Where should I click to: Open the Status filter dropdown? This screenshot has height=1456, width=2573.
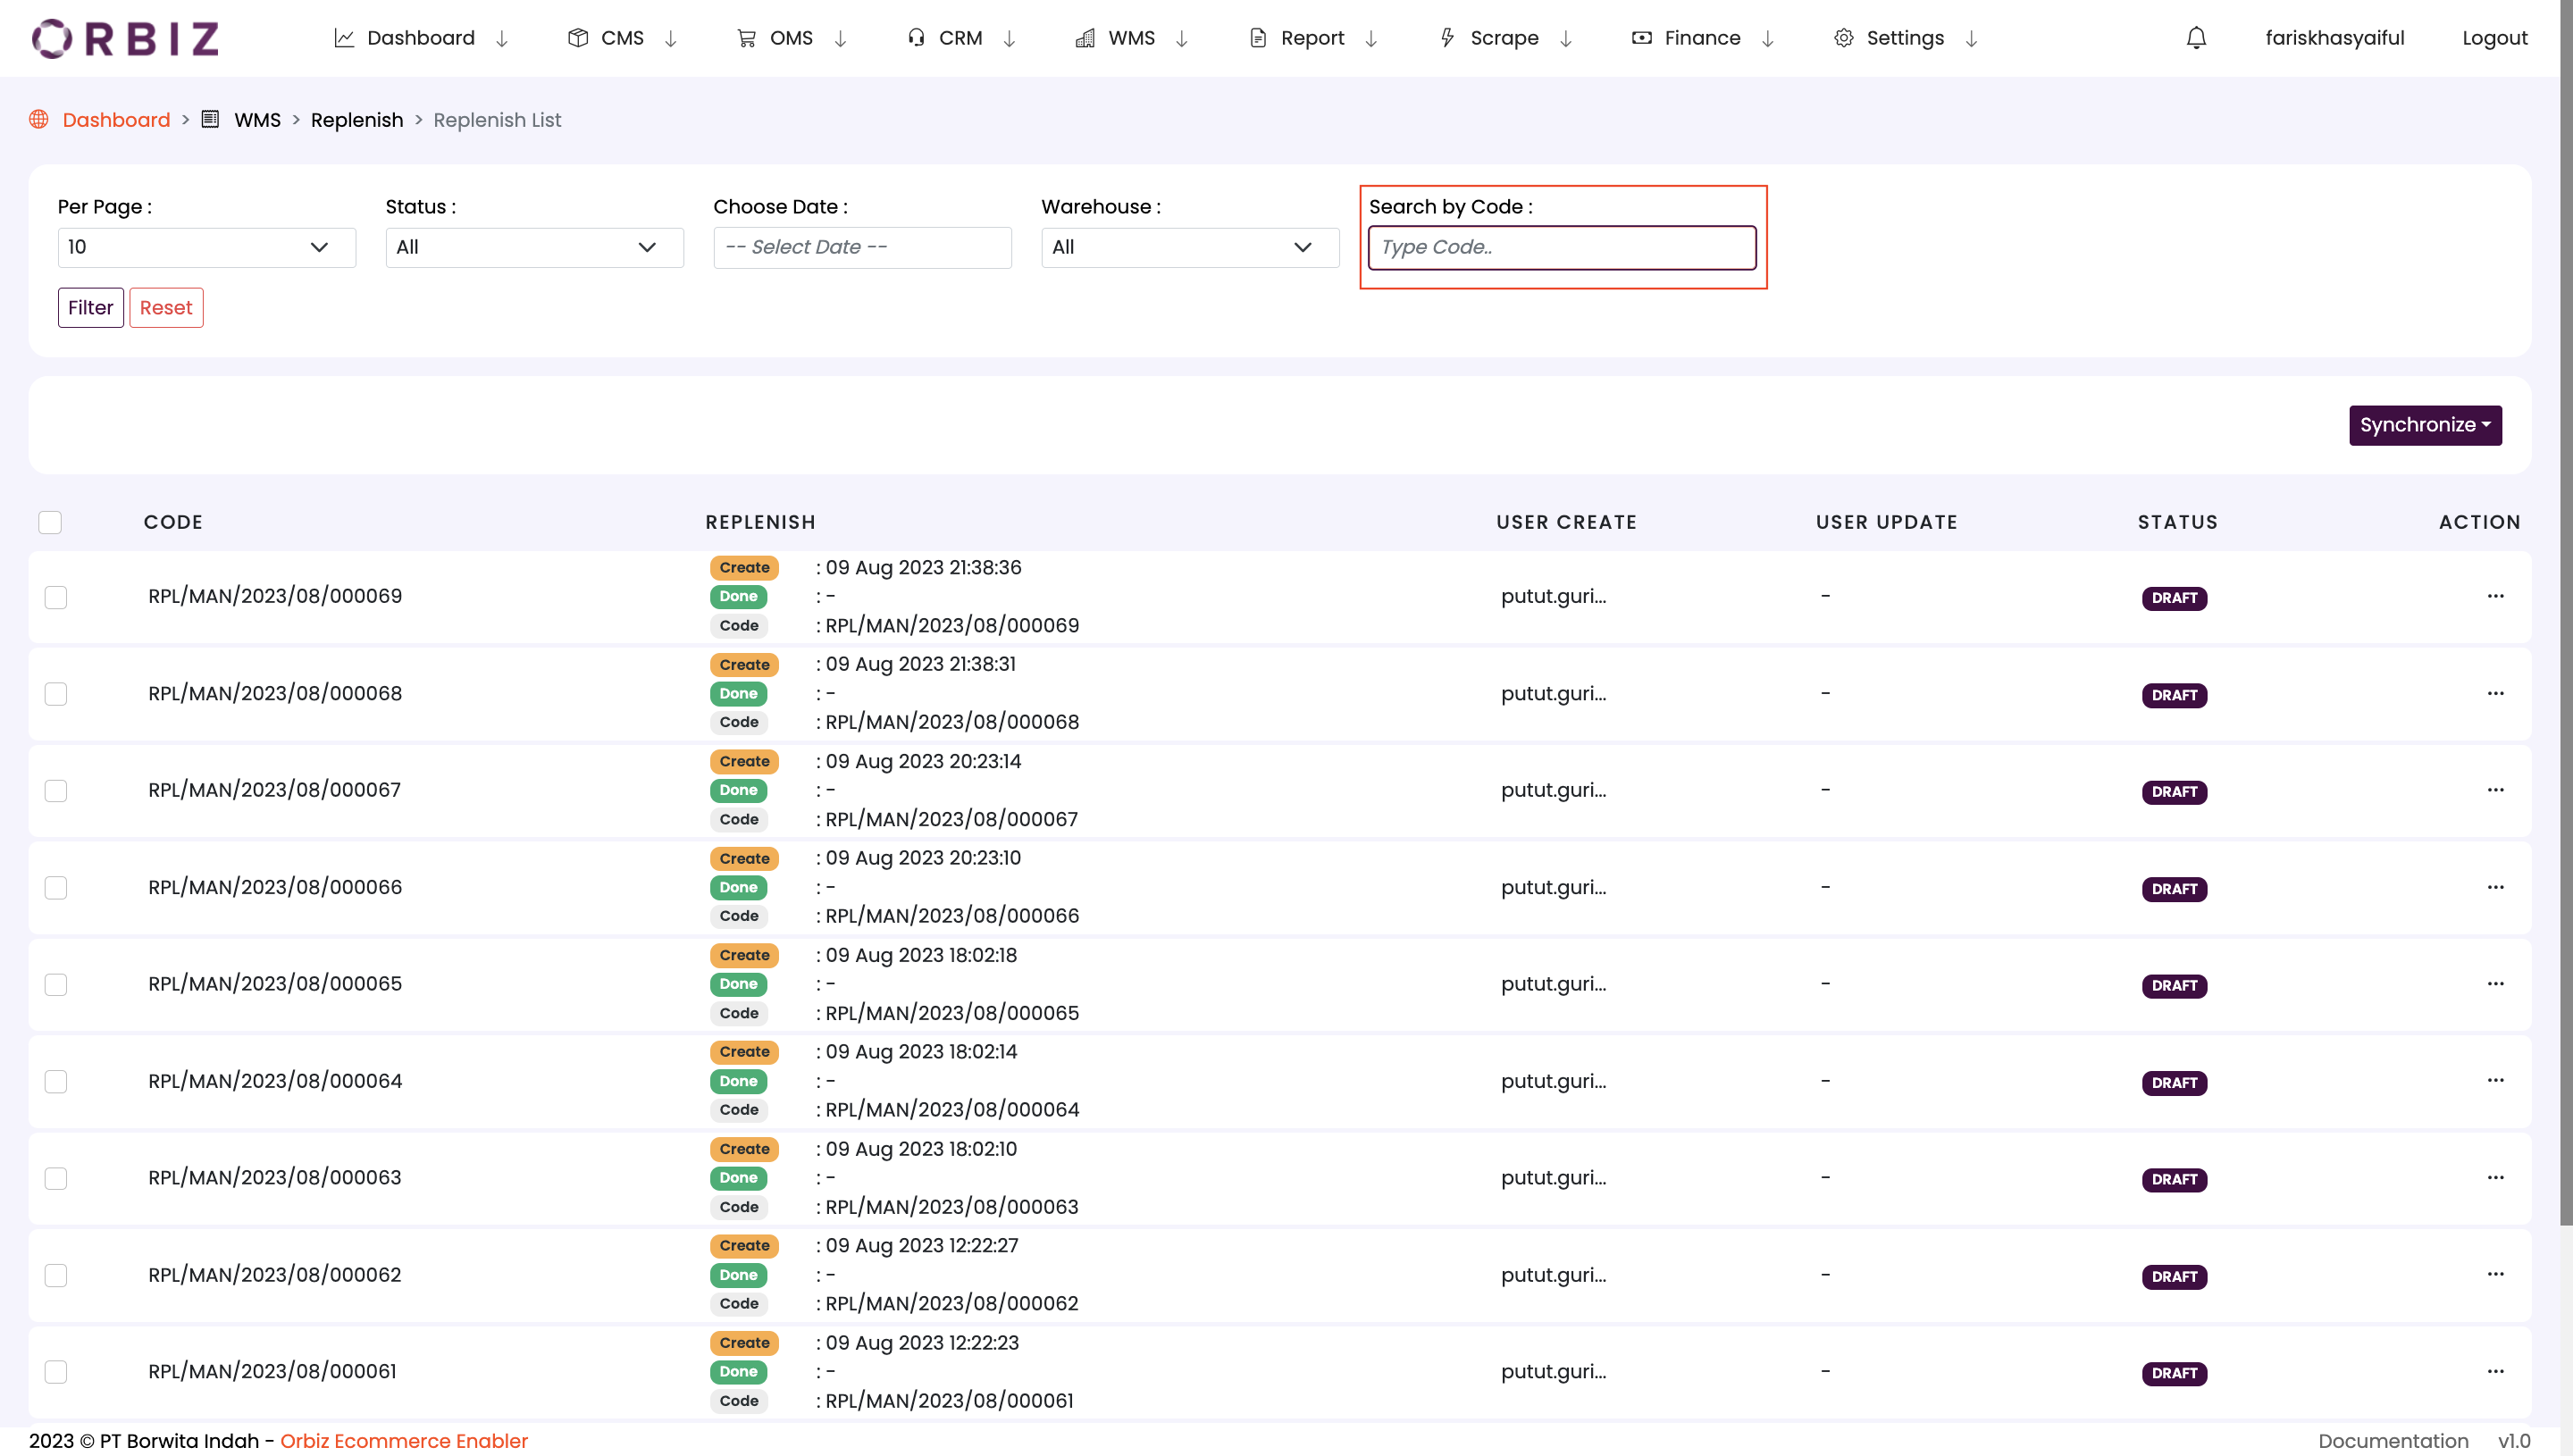pyautogui.click(x=535, y=247)
